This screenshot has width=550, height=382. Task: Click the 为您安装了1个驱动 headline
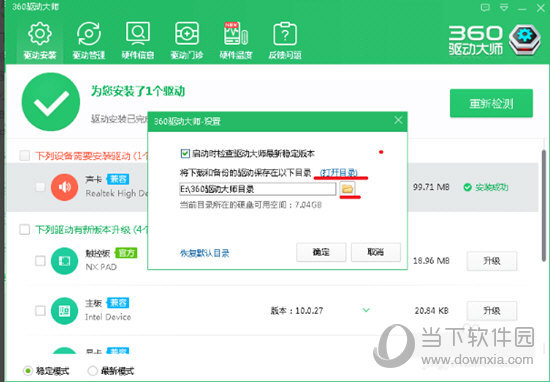click(x=138, y=91)
